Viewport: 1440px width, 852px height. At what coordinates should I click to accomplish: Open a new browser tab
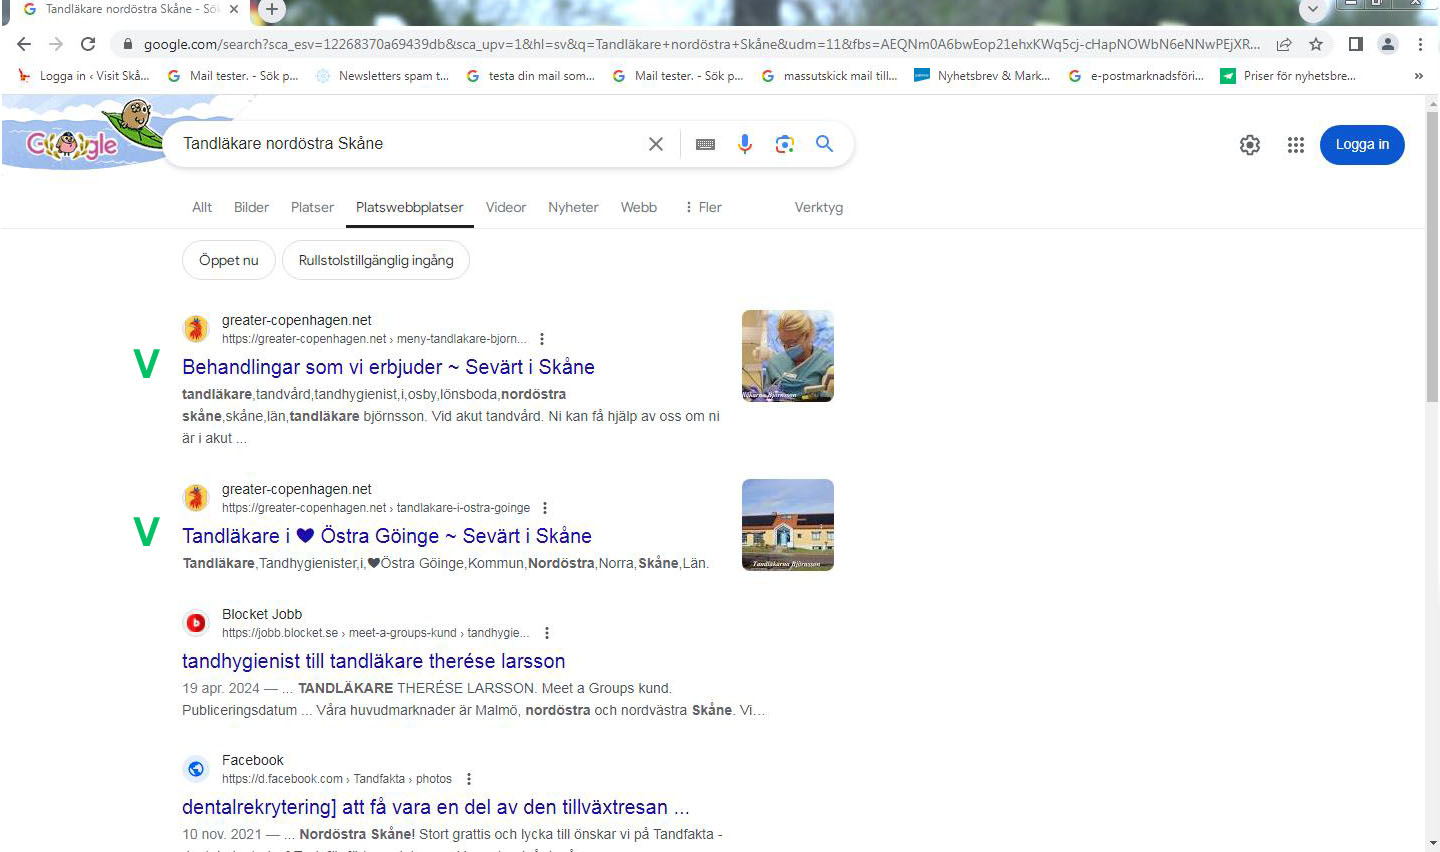[x=271, y=9]
